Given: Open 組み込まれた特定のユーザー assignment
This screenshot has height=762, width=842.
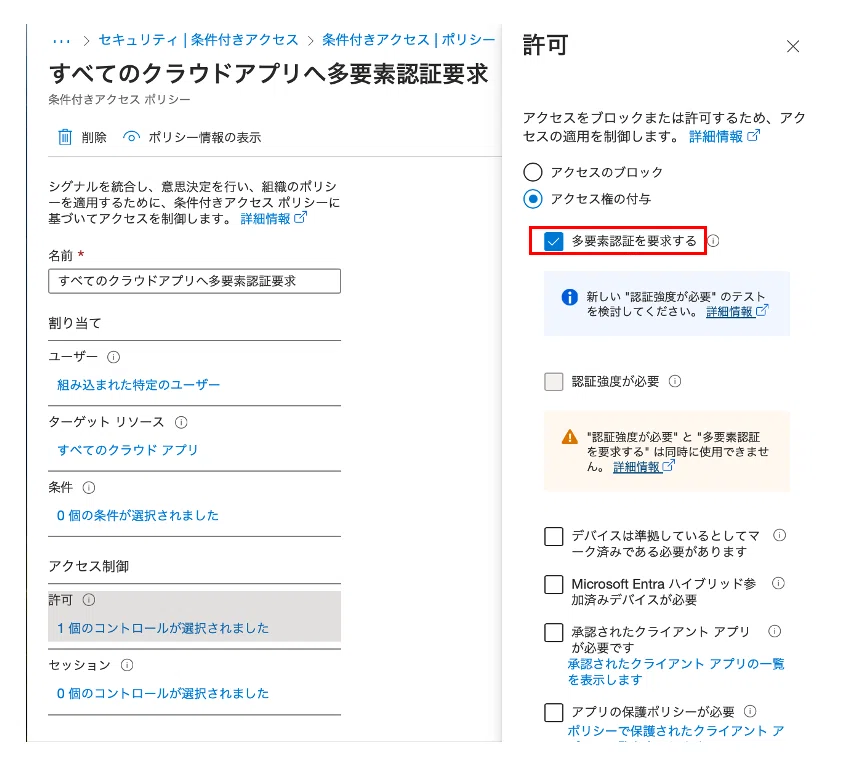Looking at the screenshot, I should click(x=138, y=384).
